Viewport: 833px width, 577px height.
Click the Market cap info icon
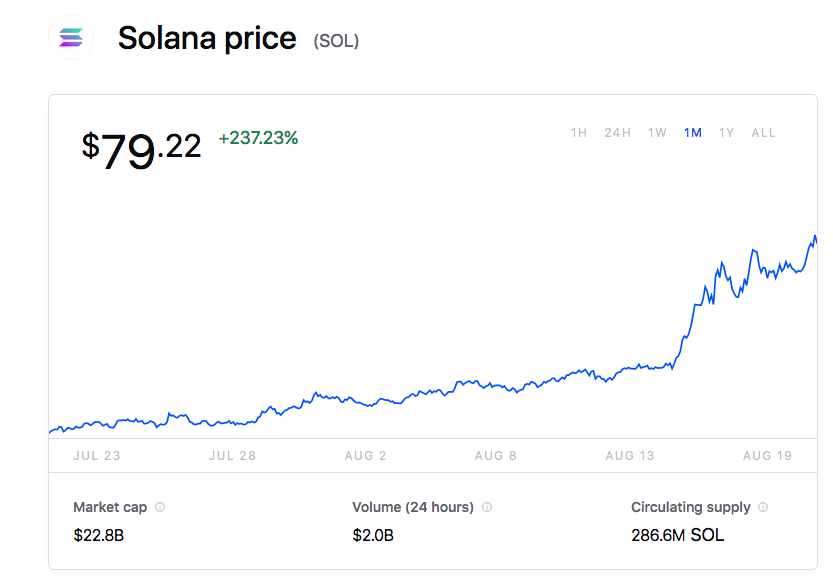(x=160, y=507)
